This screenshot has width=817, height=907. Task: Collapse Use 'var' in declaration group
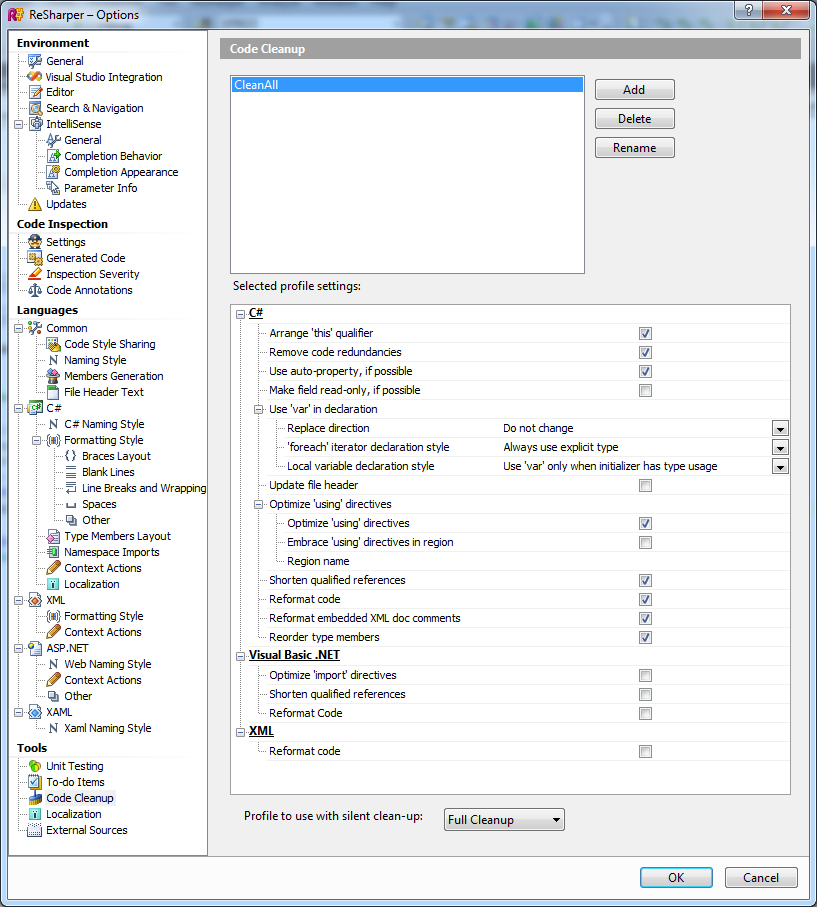(259, 410)
